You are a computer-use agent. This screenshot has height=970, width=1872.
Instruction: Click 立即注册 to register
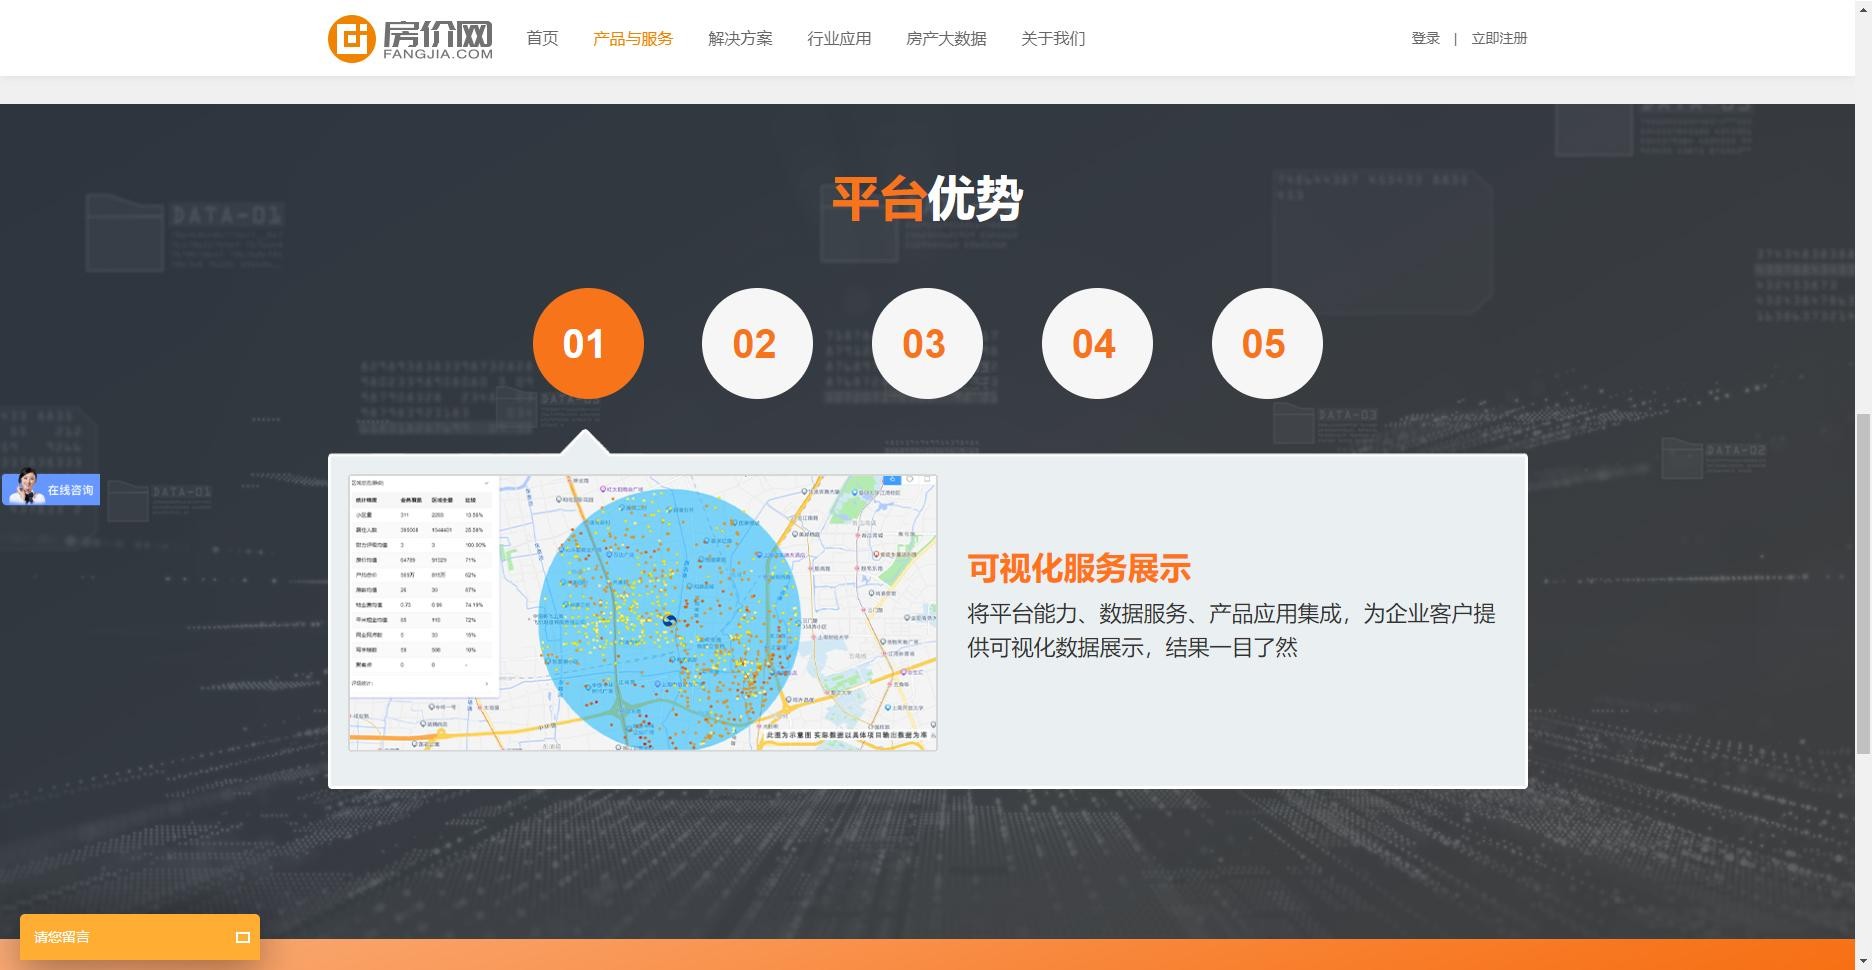pyautogui.click(x=1498, y=38)
